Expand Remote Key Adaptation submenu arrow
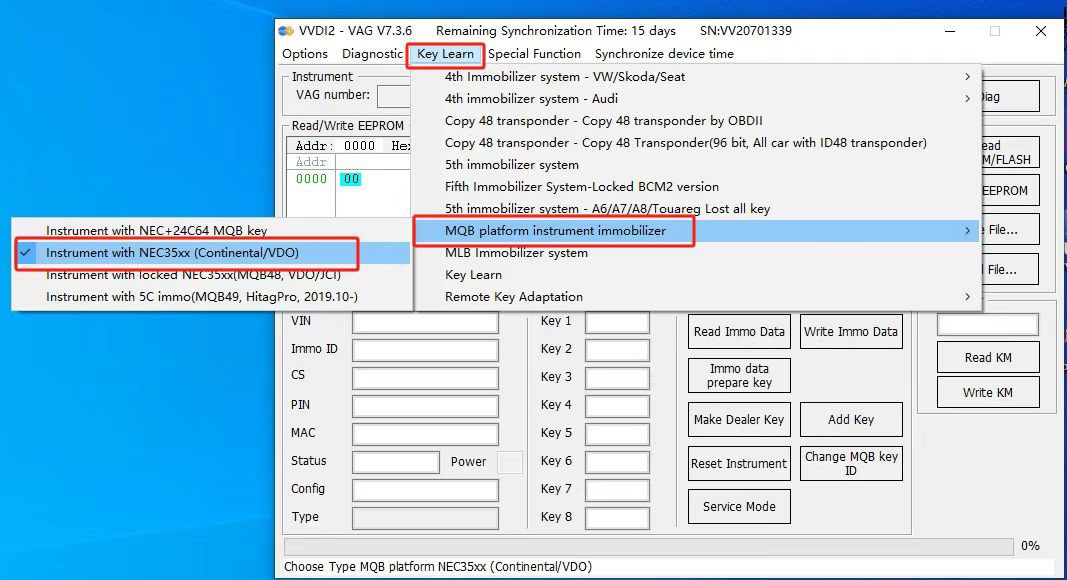Image resolution: width=1067 pixels, height=580 pixels. click(967, 297)
